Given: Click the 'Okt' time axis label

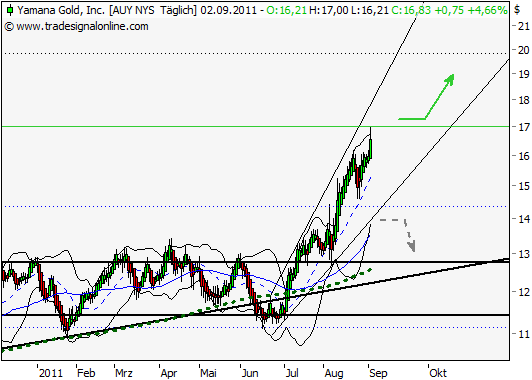Looking at the screenshot, I should click(438, 373).
